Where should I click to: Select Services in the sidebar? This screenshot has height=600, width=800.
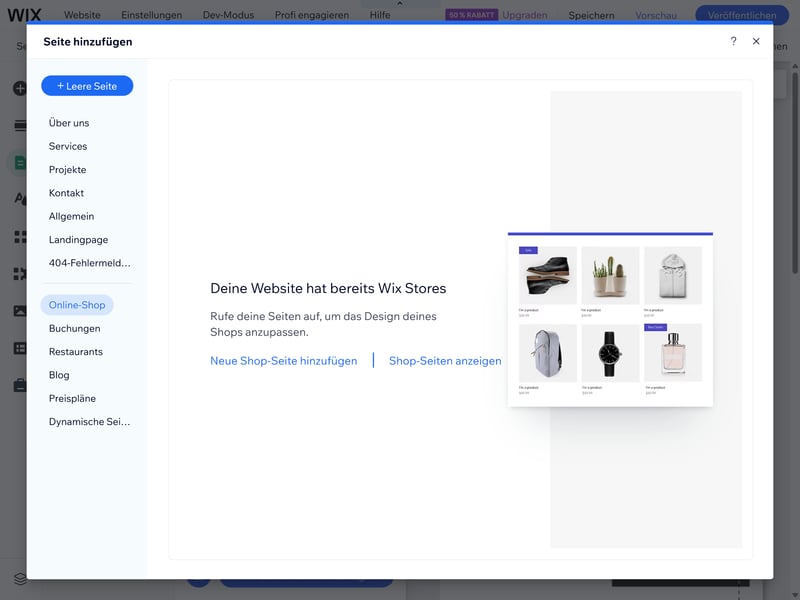point(68,146)
